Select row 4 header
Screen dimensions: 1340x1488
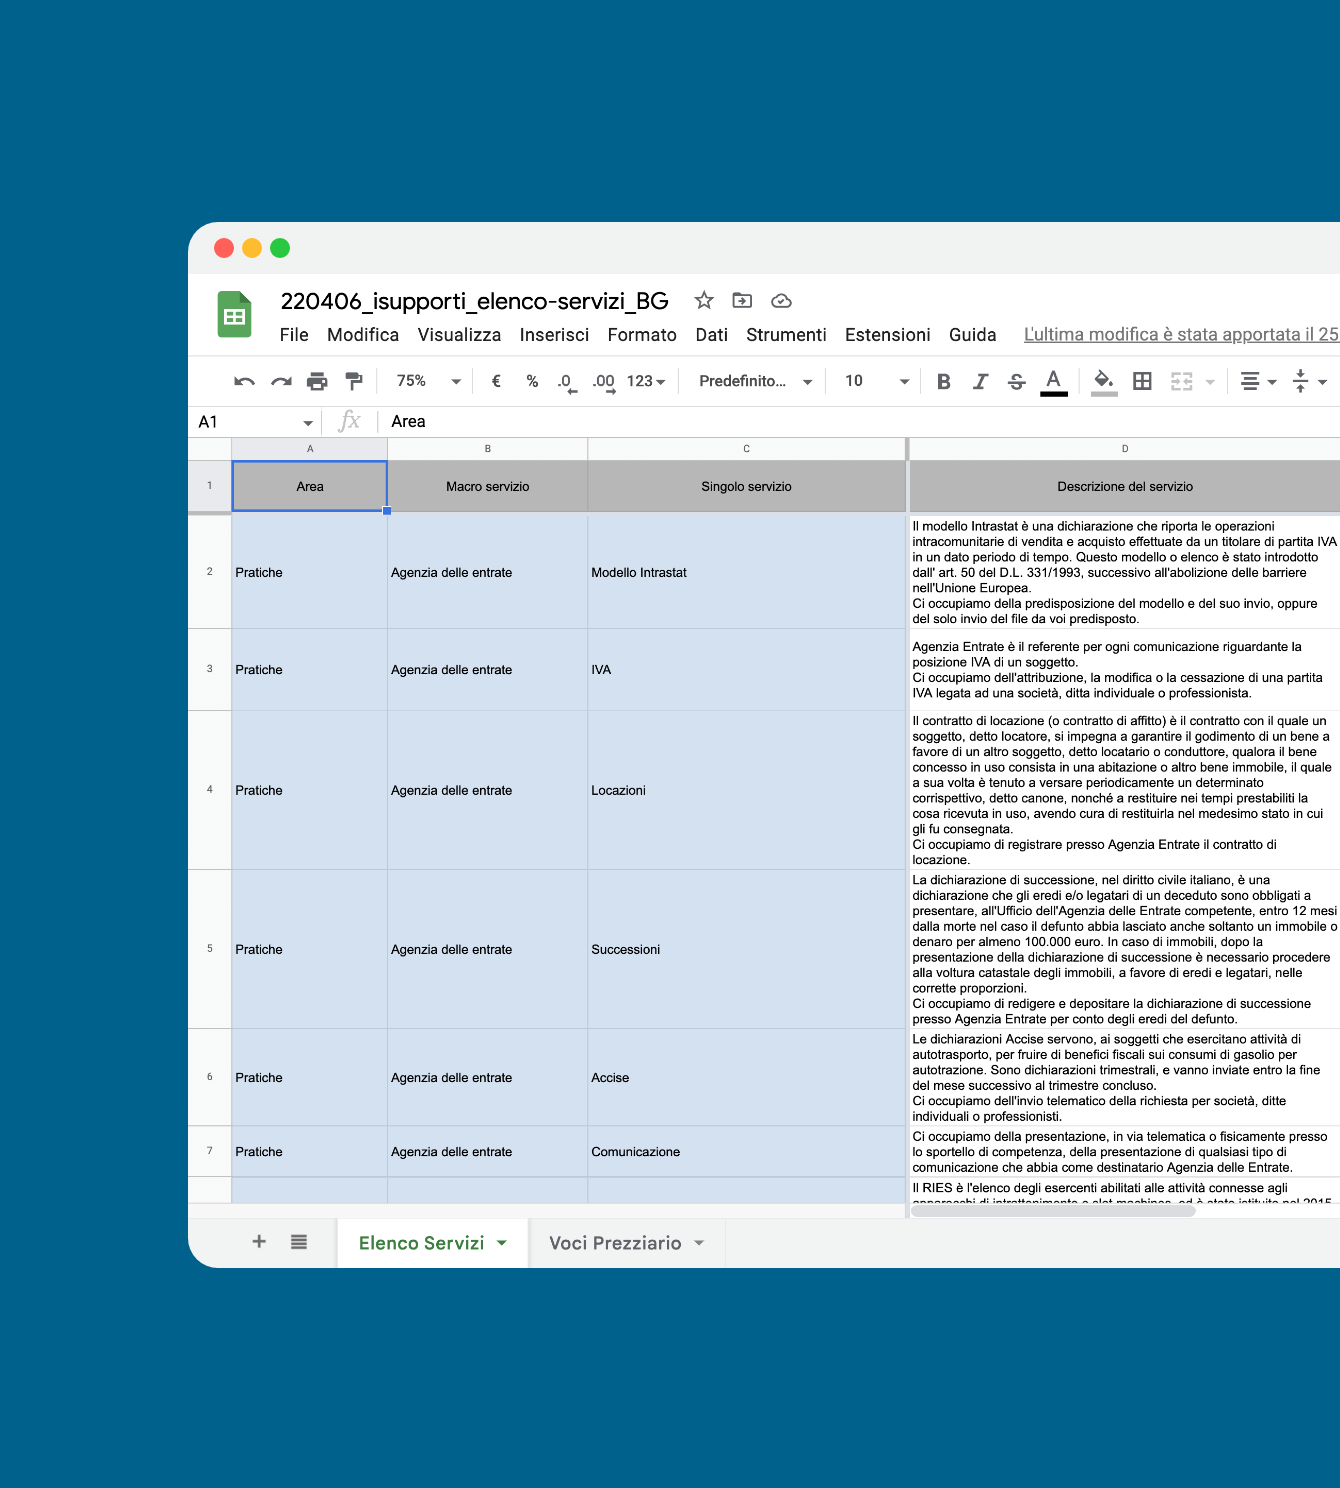pos(210,790)
